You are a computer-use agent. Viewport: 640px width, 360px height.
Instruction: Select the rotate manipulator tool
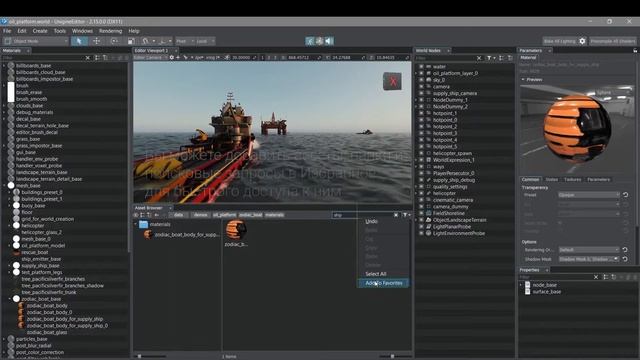pos(114,41)
